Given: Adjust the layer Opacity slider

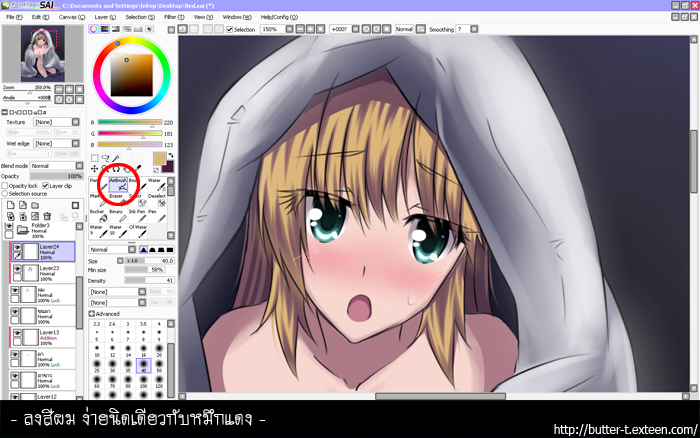Looking at the screenshot, I should pos(56,176).
